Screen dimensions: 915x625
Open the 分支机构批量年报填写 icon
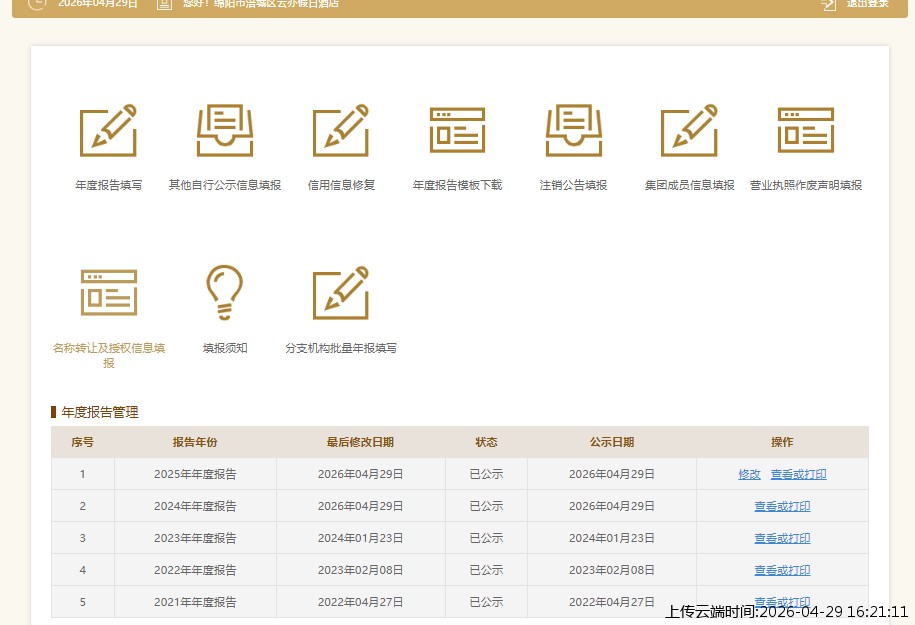341,293
